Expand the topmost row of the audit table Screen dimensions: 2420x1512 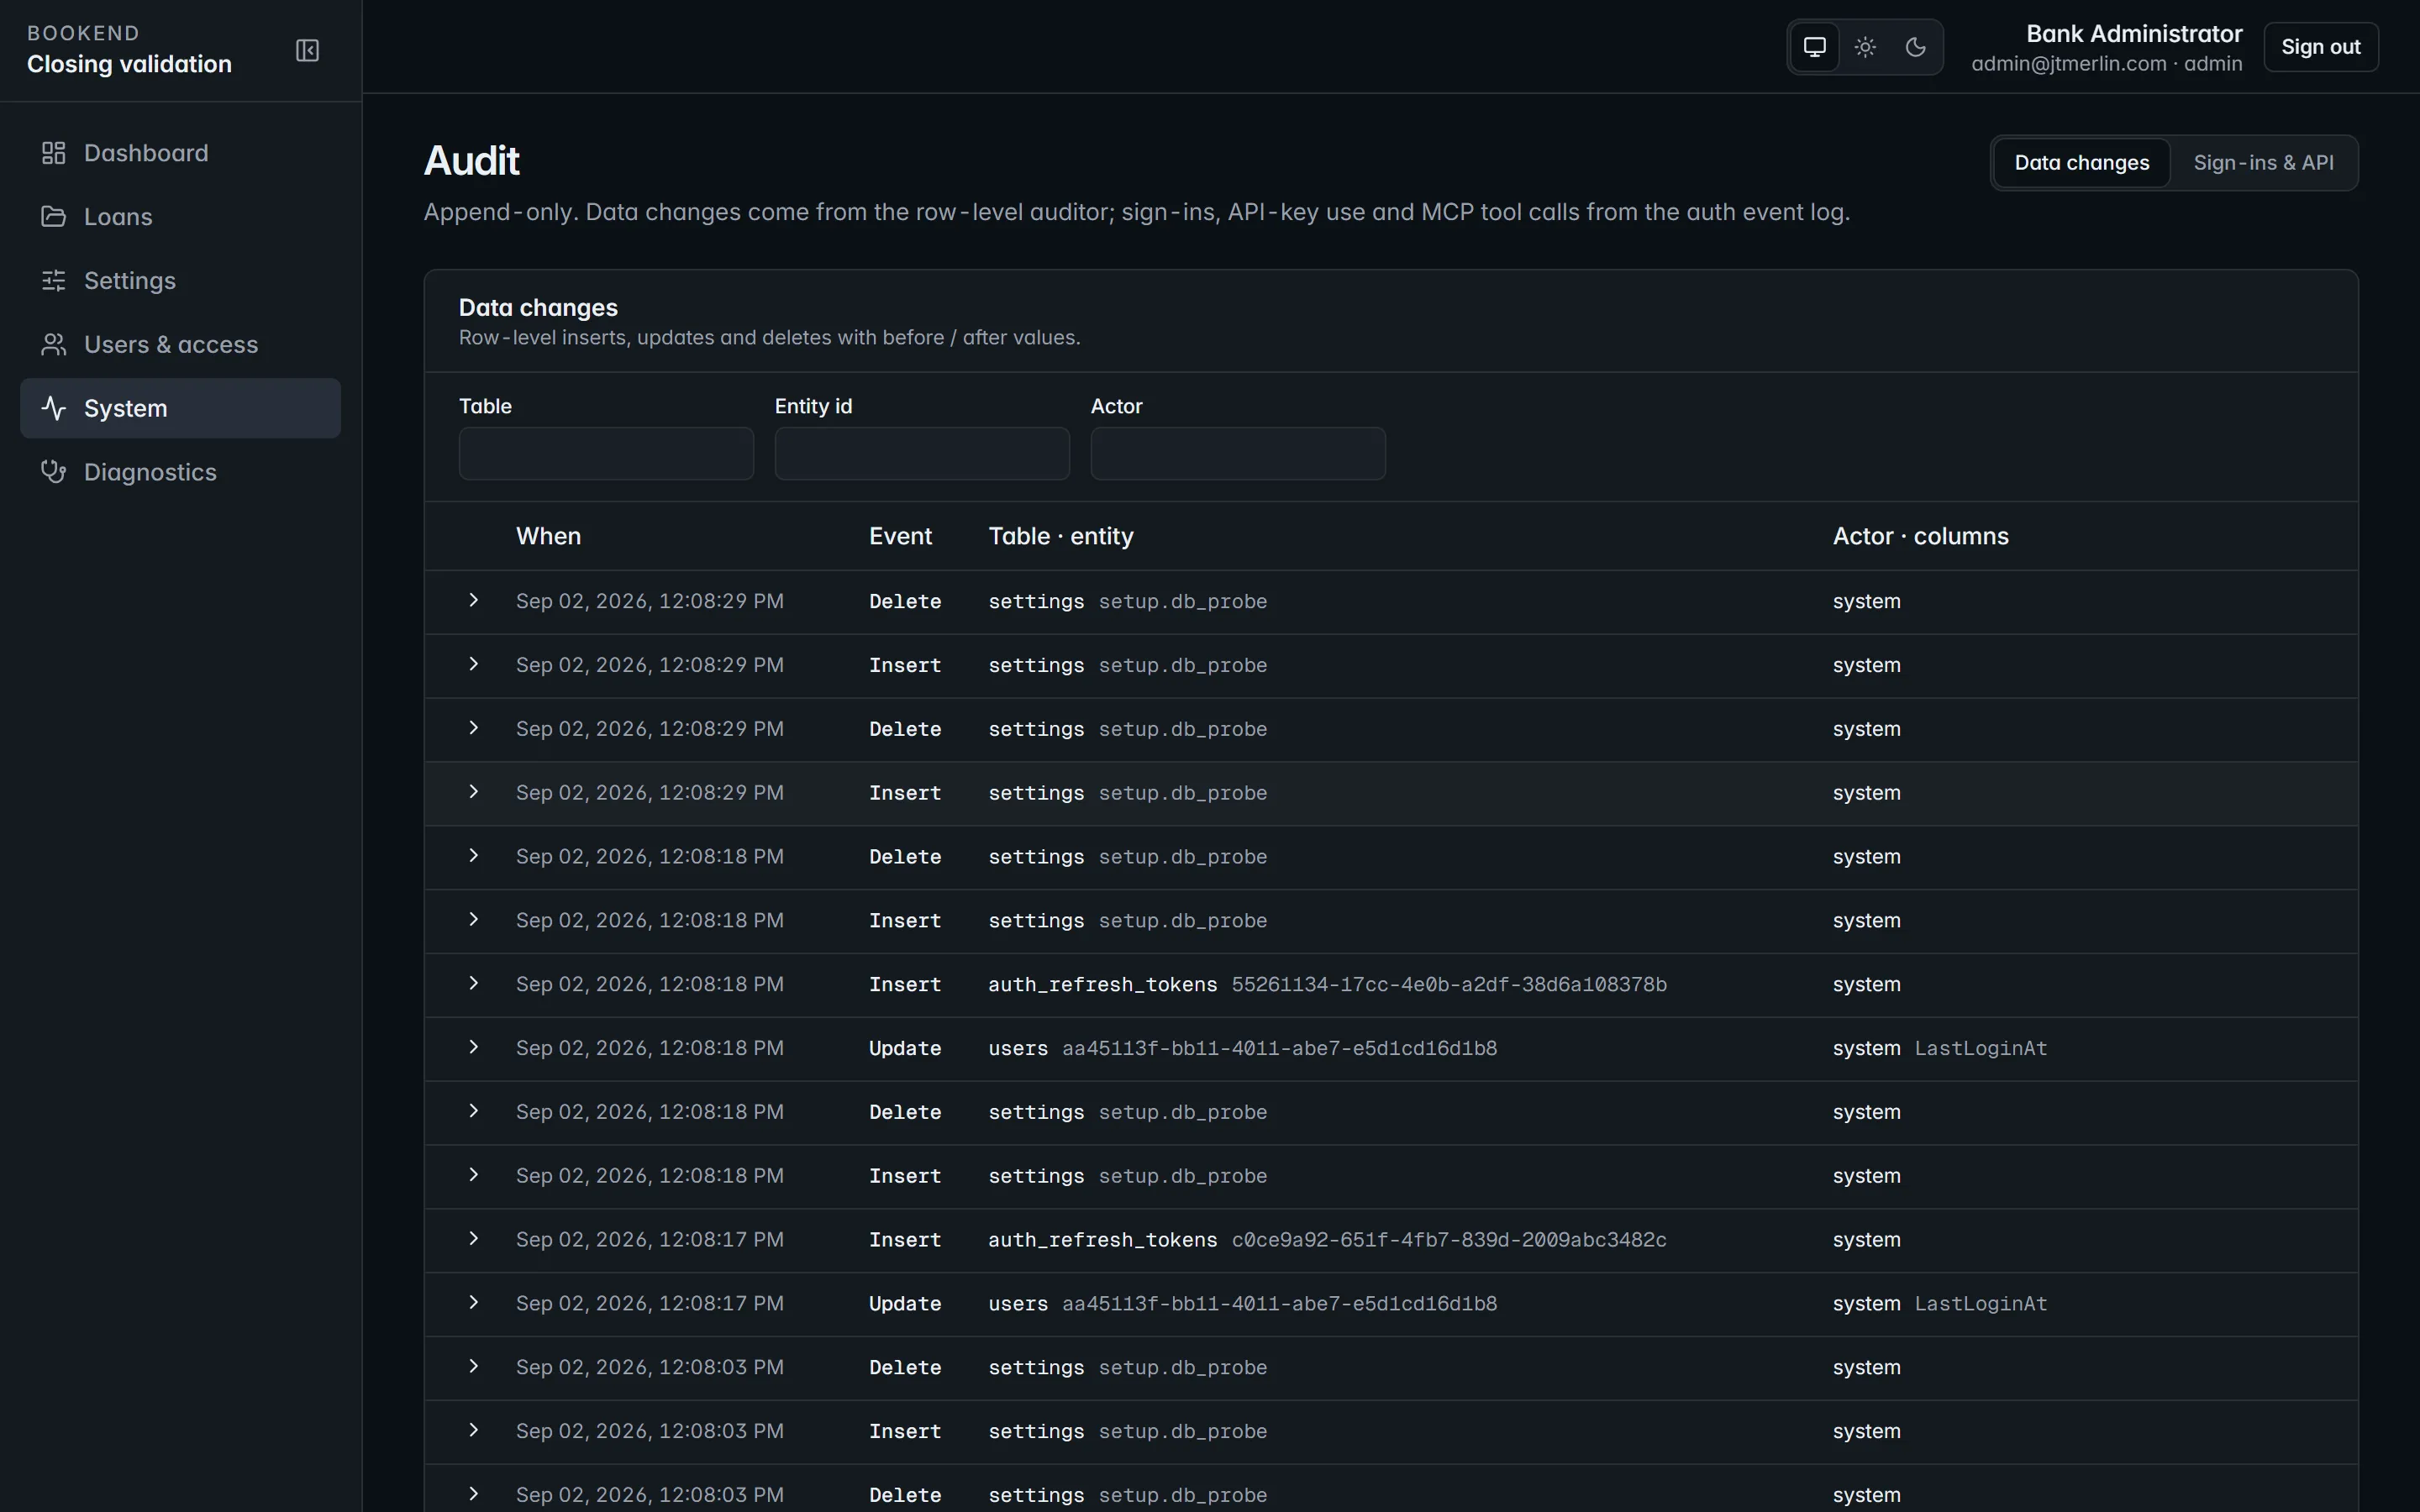click(474, 601)
